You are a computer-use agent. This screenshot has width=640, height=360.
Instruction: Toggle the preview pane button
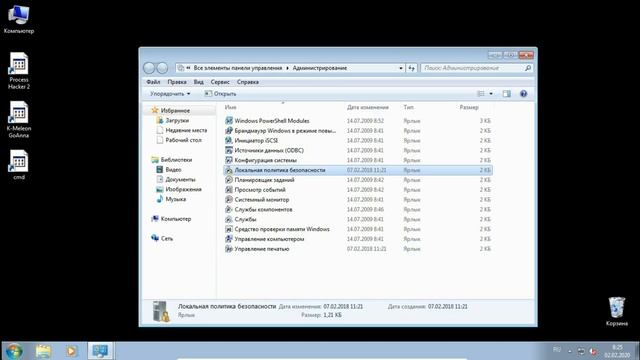507,94
